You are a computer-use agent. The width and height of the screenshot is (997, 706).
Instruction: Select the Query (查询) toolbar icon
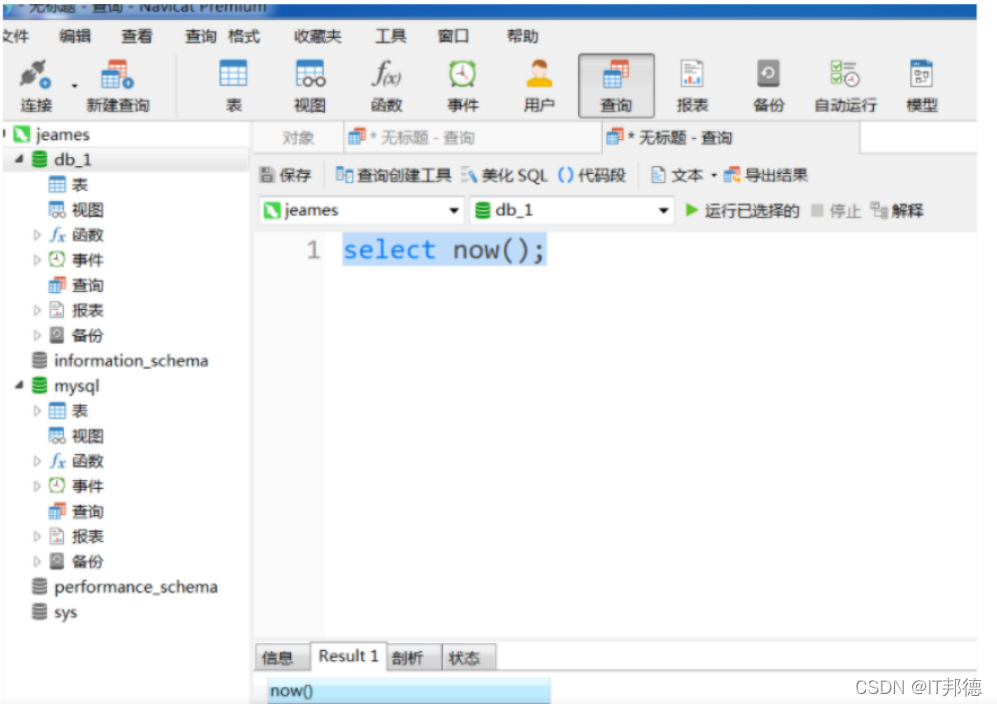click(615, 86)
